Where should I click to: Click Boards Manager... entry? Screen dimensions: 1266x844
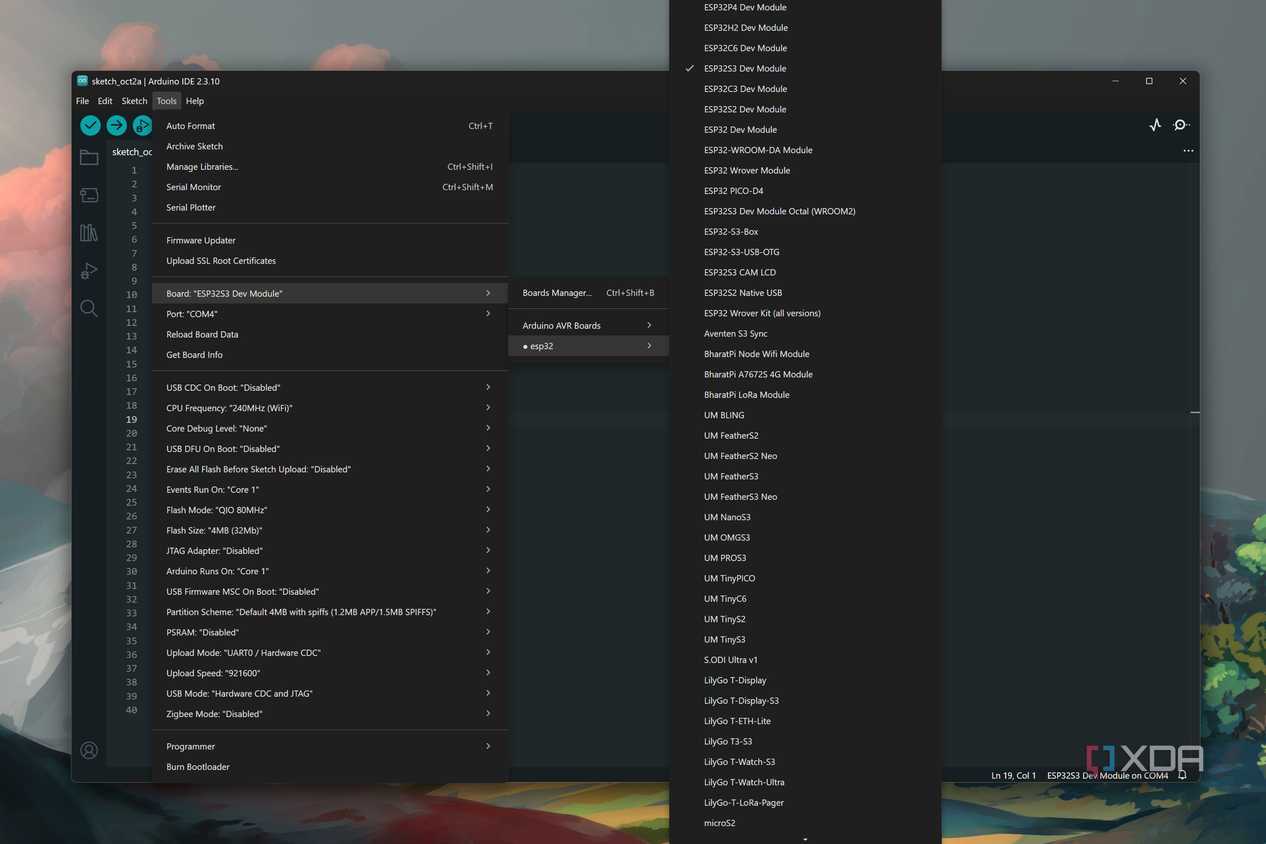click(588, 293)
